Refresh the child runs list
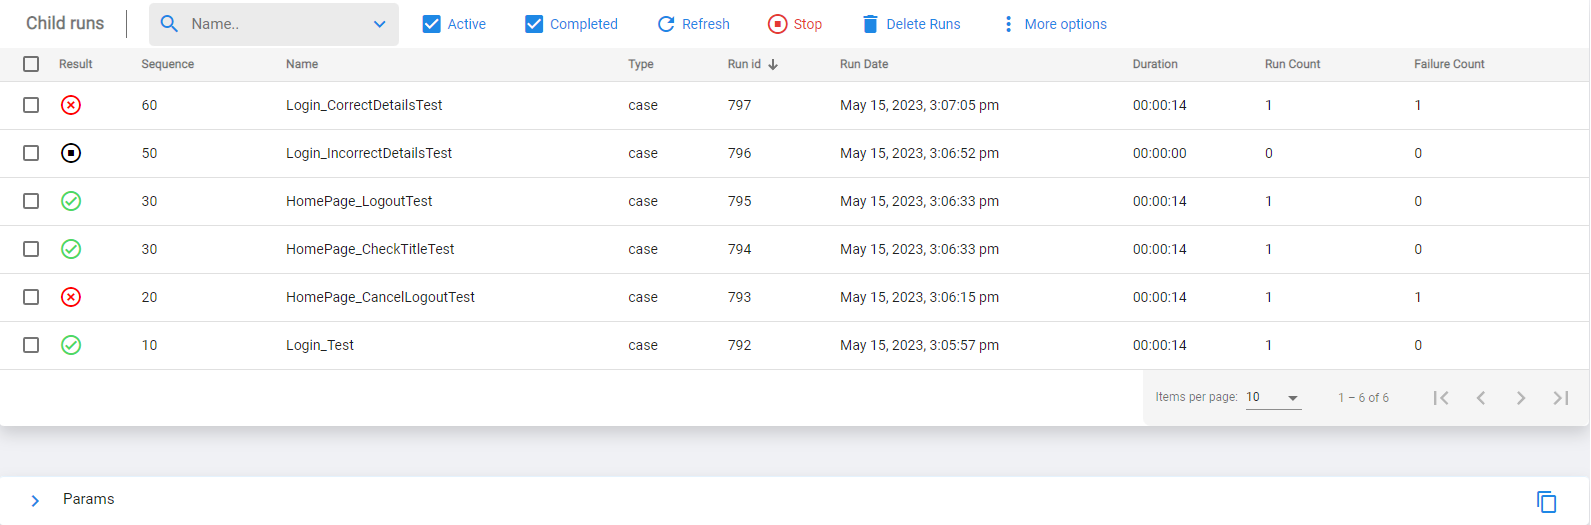 693,24
